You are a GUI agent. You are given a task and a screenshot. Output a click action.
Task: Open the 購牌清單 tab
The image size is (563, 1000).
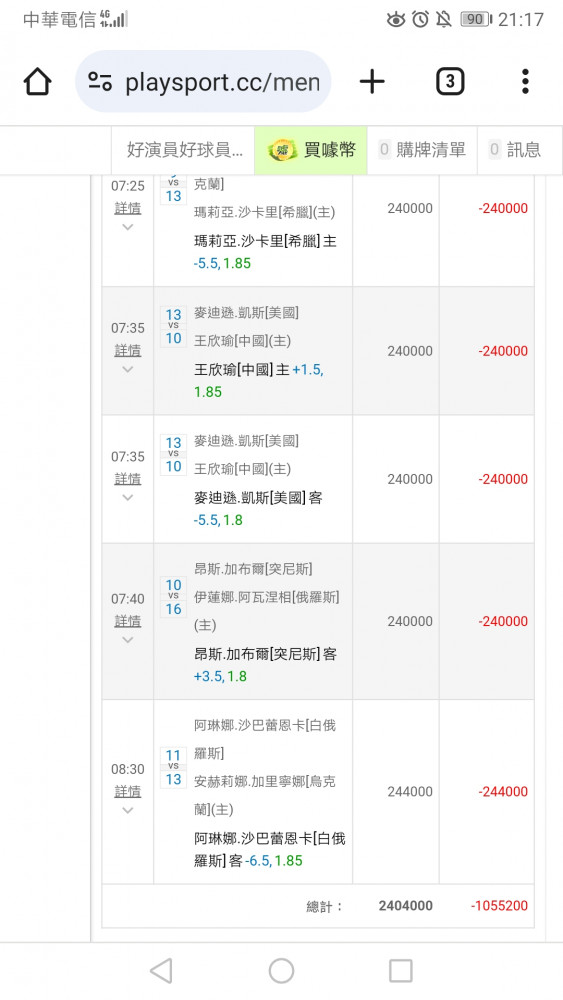[421, 150]
